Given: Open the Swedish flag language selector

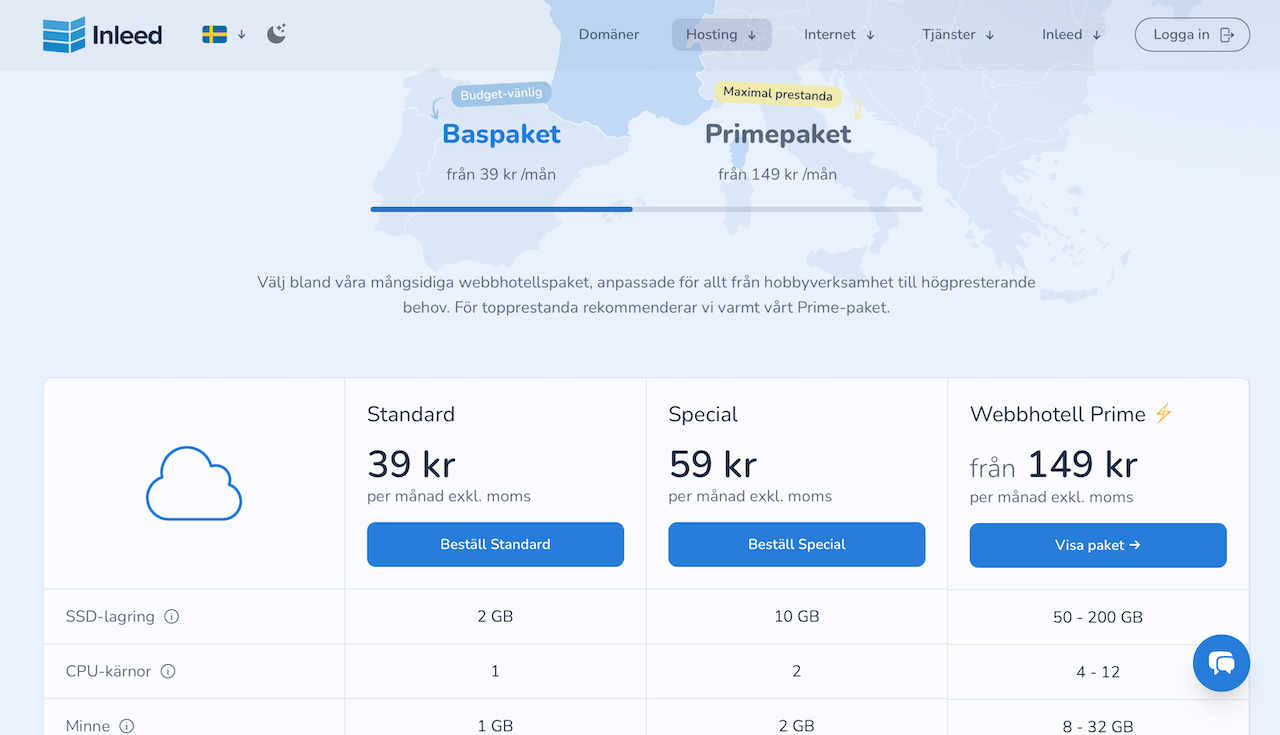Looking at the screenshot, I should point(224,34).
